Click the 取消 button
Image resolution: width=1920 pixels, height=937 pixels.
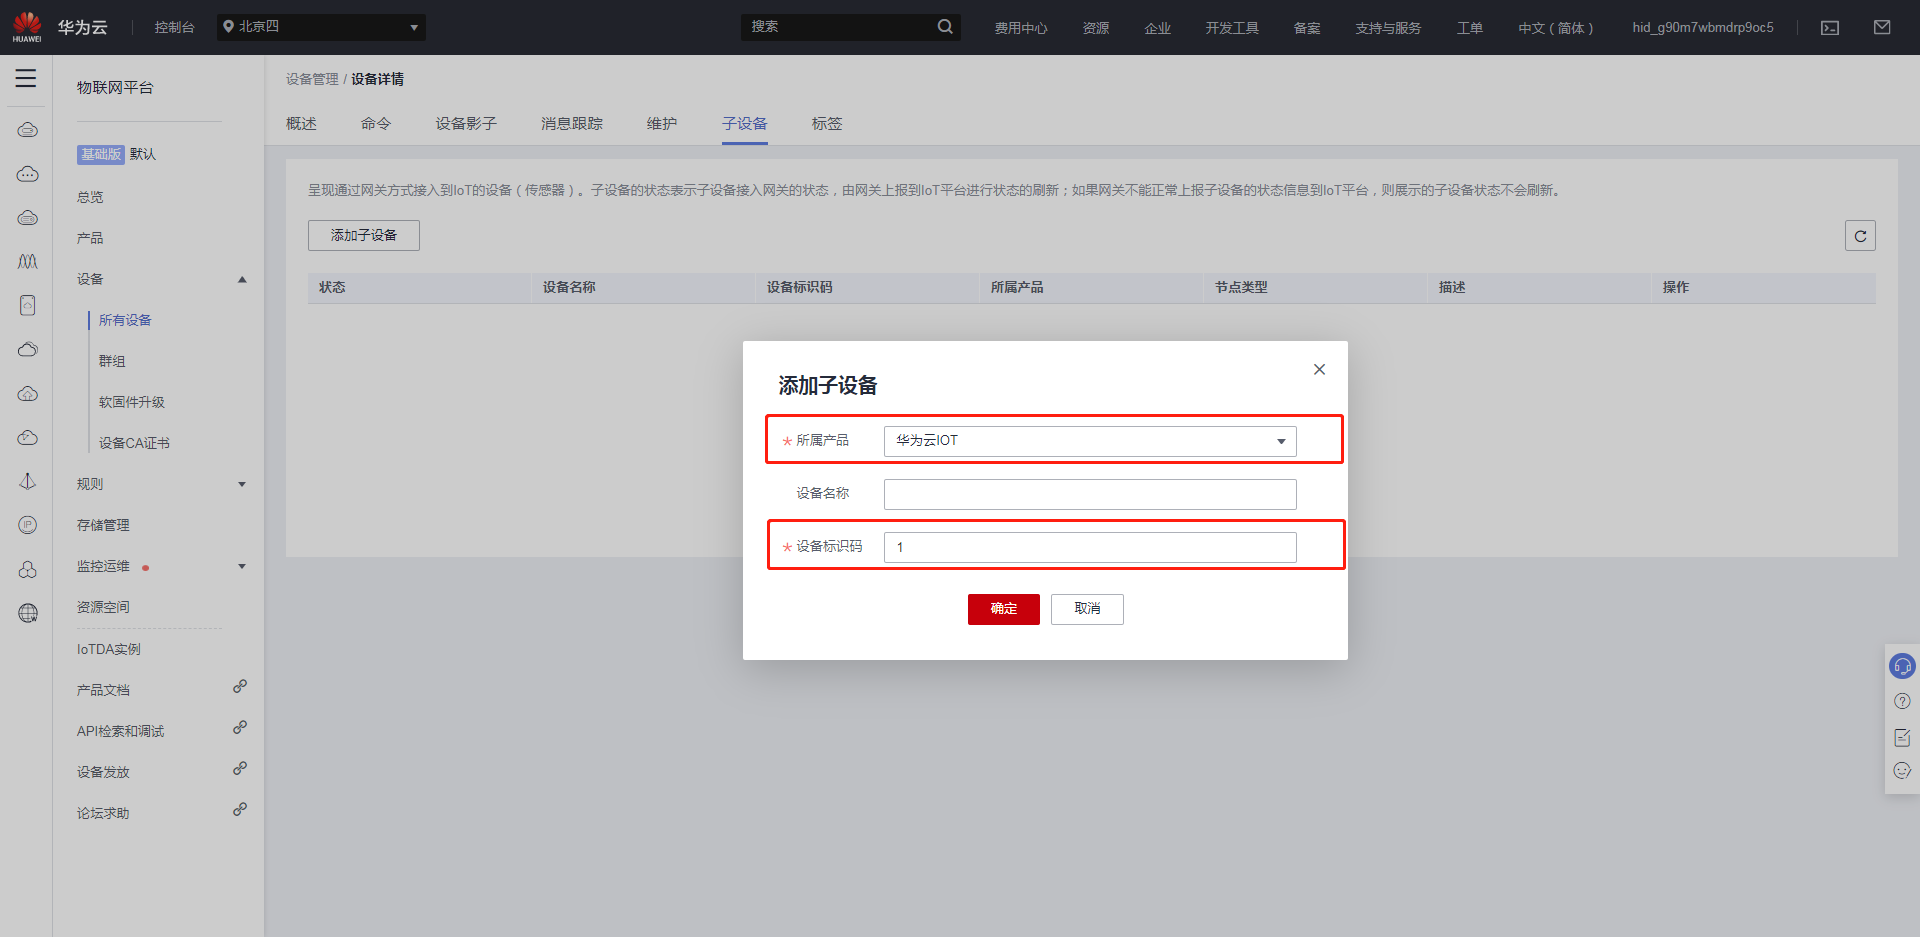1086,609
